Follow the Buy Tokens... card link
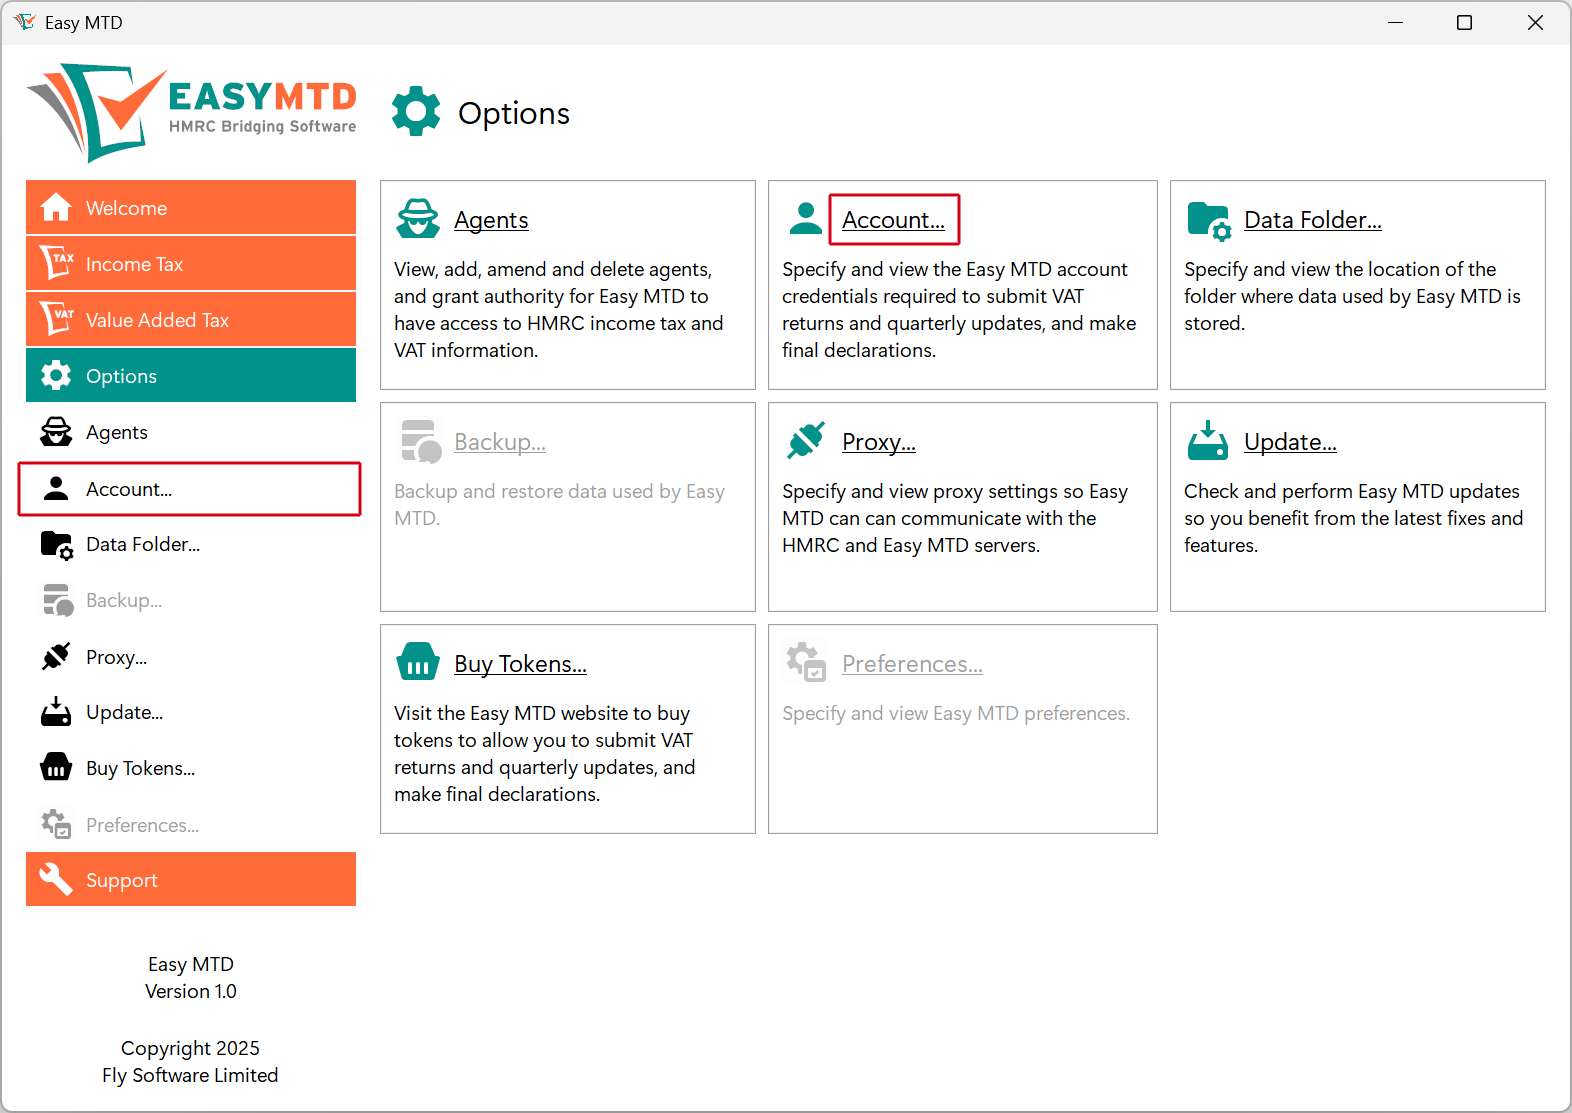 coord(520,664)
